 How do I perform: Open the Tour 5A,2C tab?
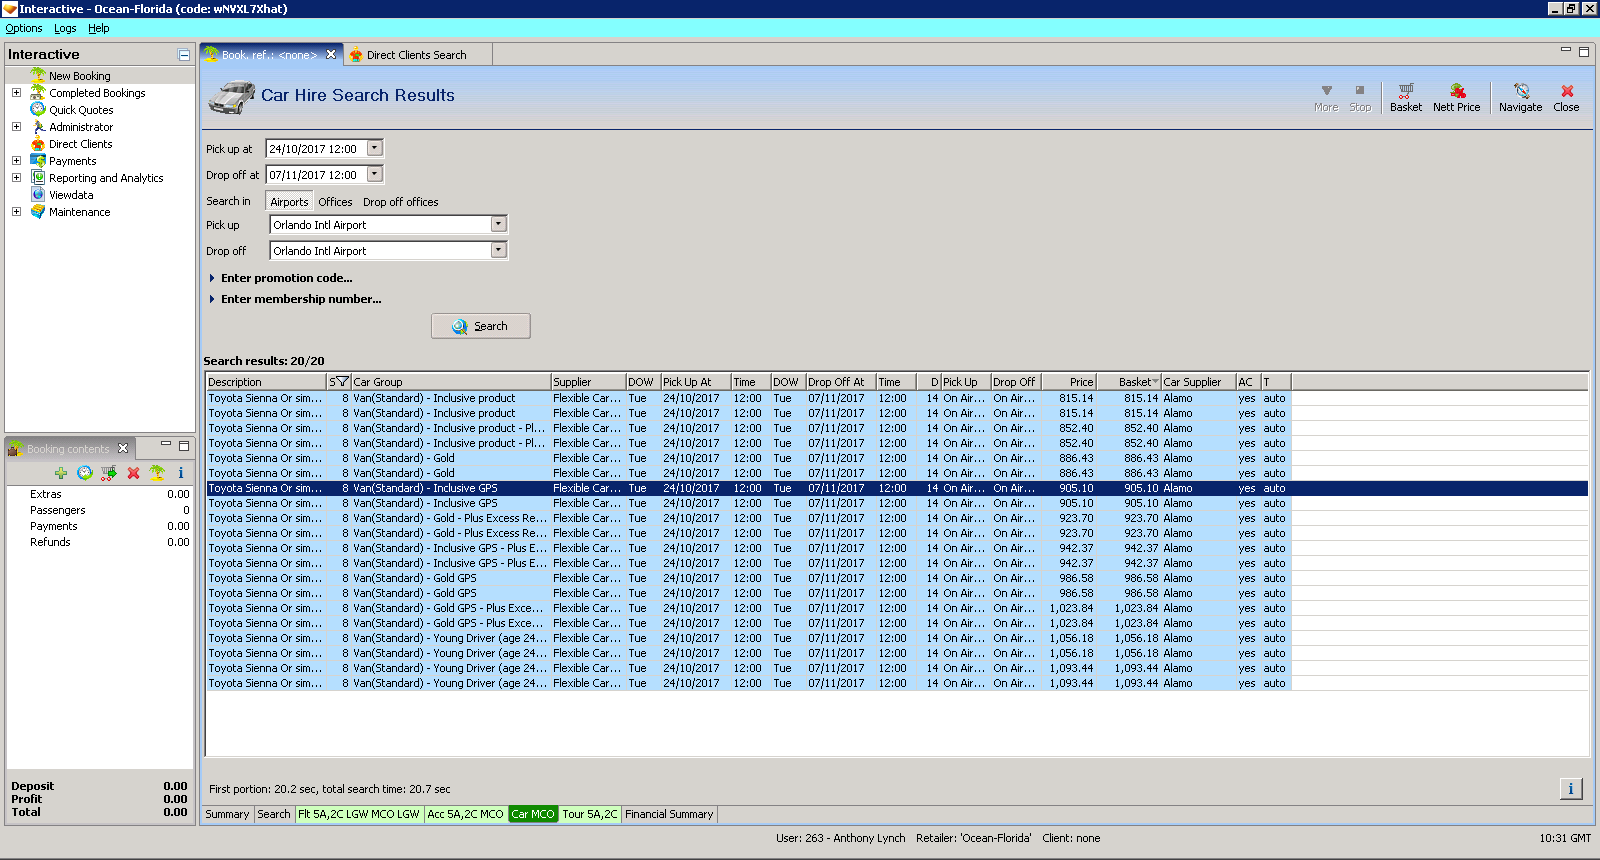click(x=590, y=814)
